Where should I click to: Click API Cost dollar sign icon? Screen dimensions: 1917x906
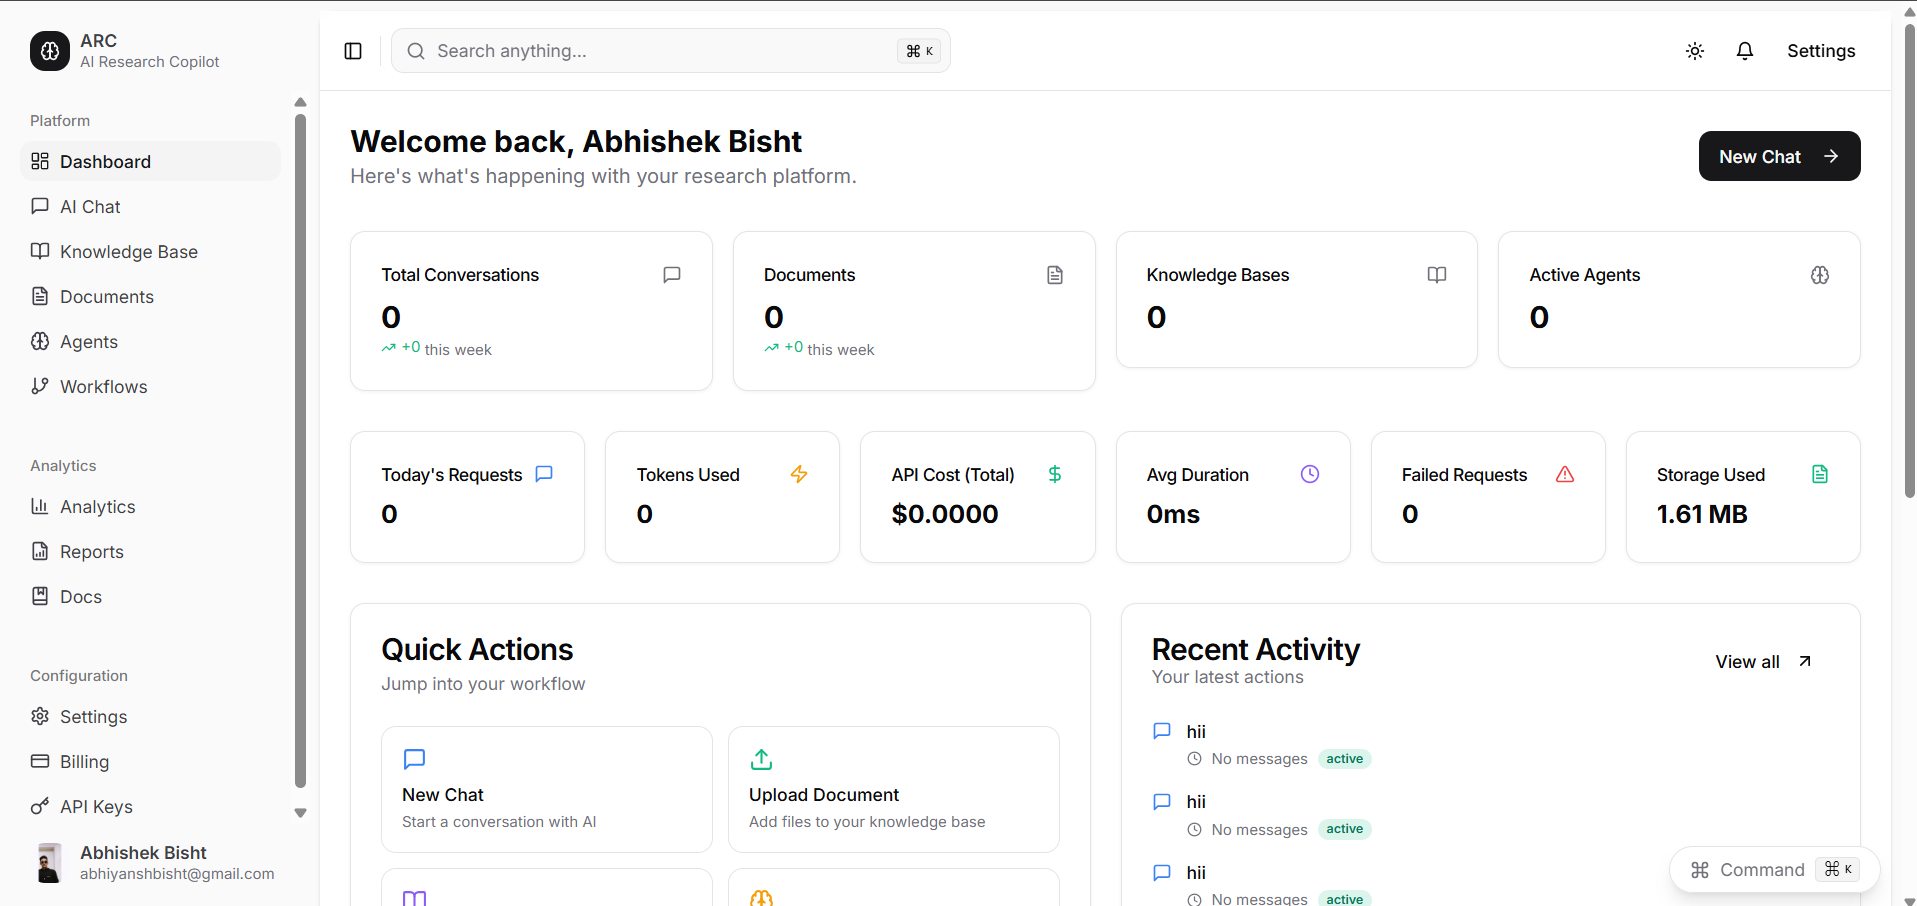(1055, 474)
